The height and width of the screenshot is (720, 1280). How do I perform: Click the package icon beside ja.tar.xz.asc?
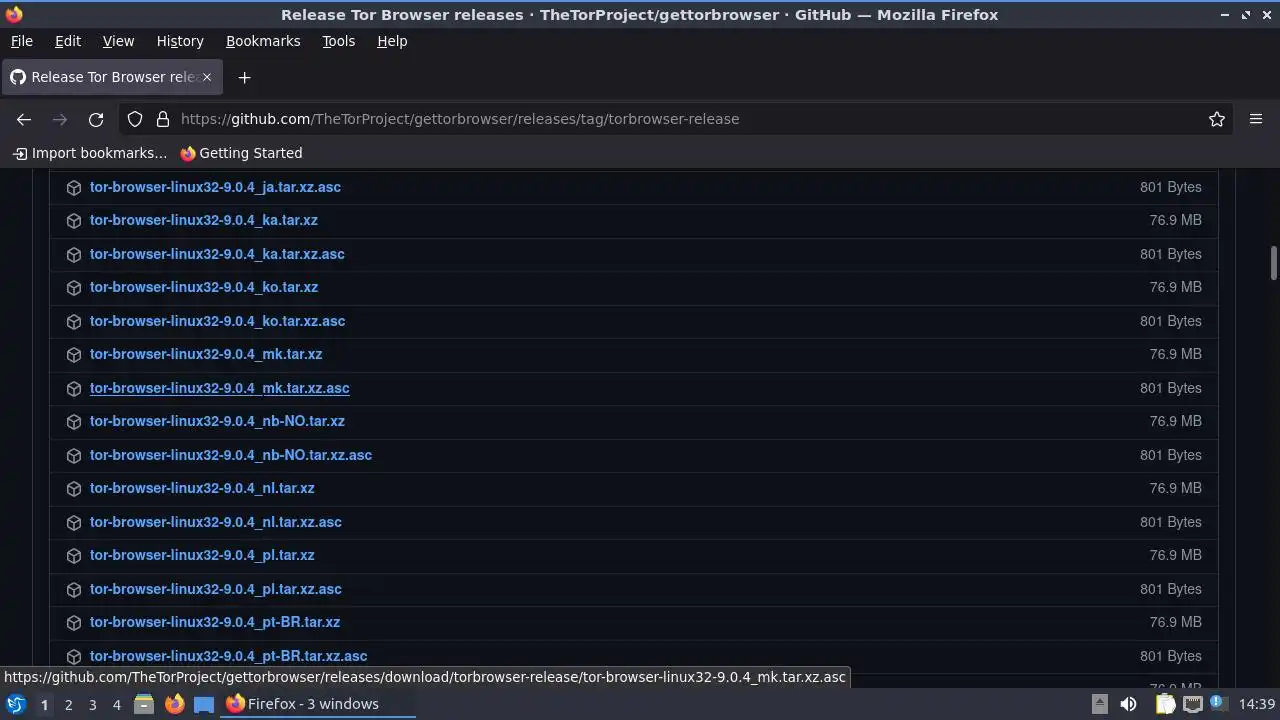[x=73, y=187]
